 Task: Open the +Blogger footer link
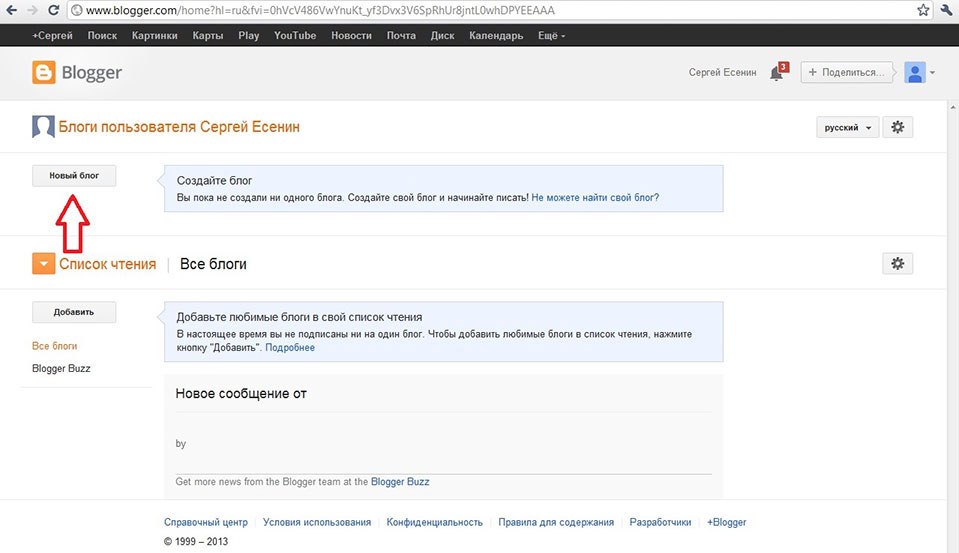coord(727,522)
